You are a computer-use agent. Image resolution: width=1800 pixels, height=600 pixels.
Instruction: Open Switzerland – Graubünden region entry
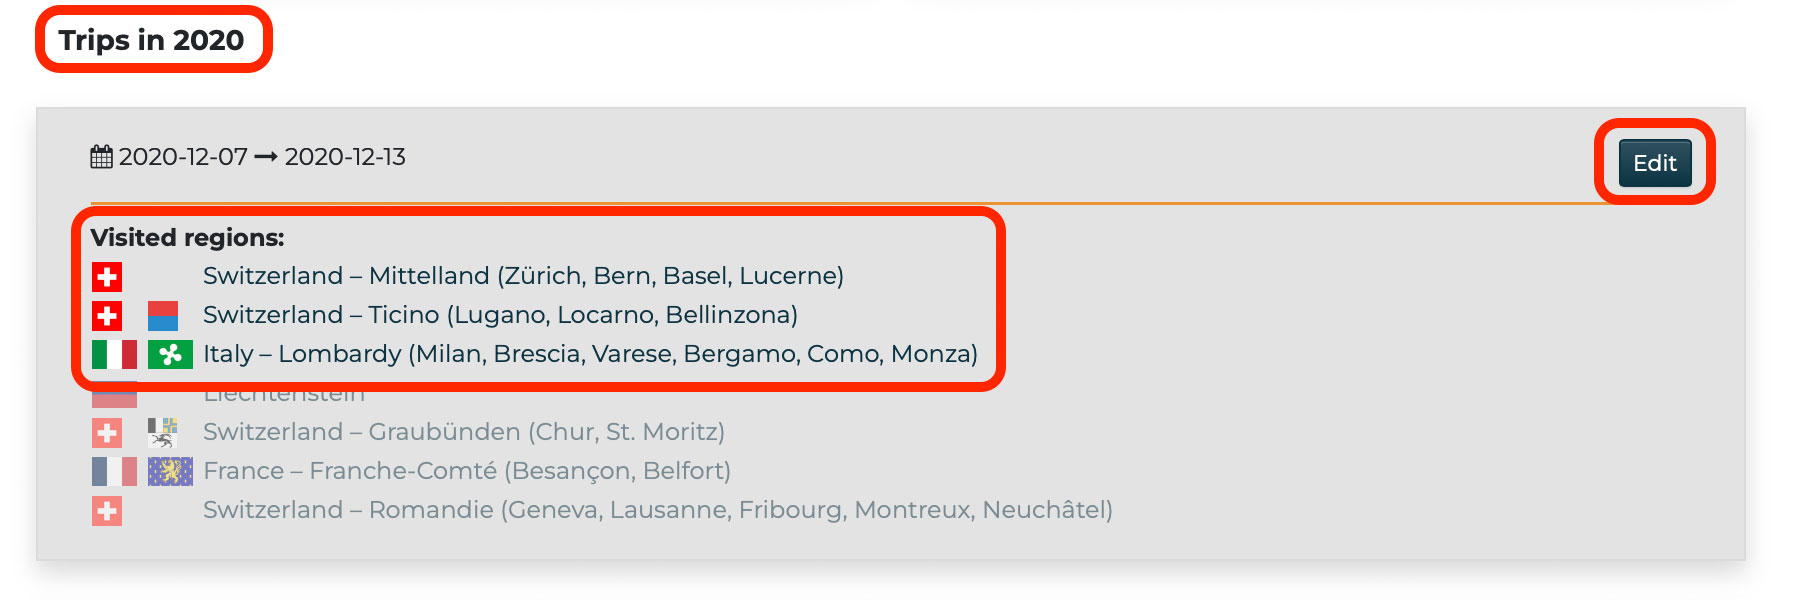464,432
